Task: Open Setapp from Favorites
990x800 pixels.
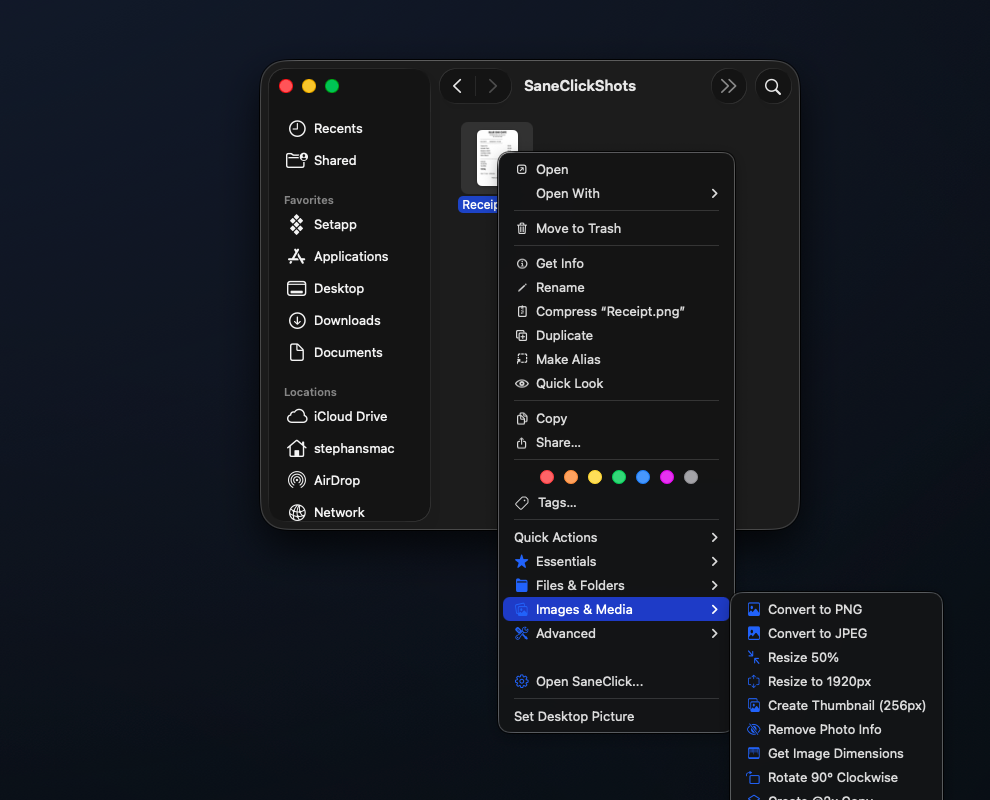Action: click(350, 224)
